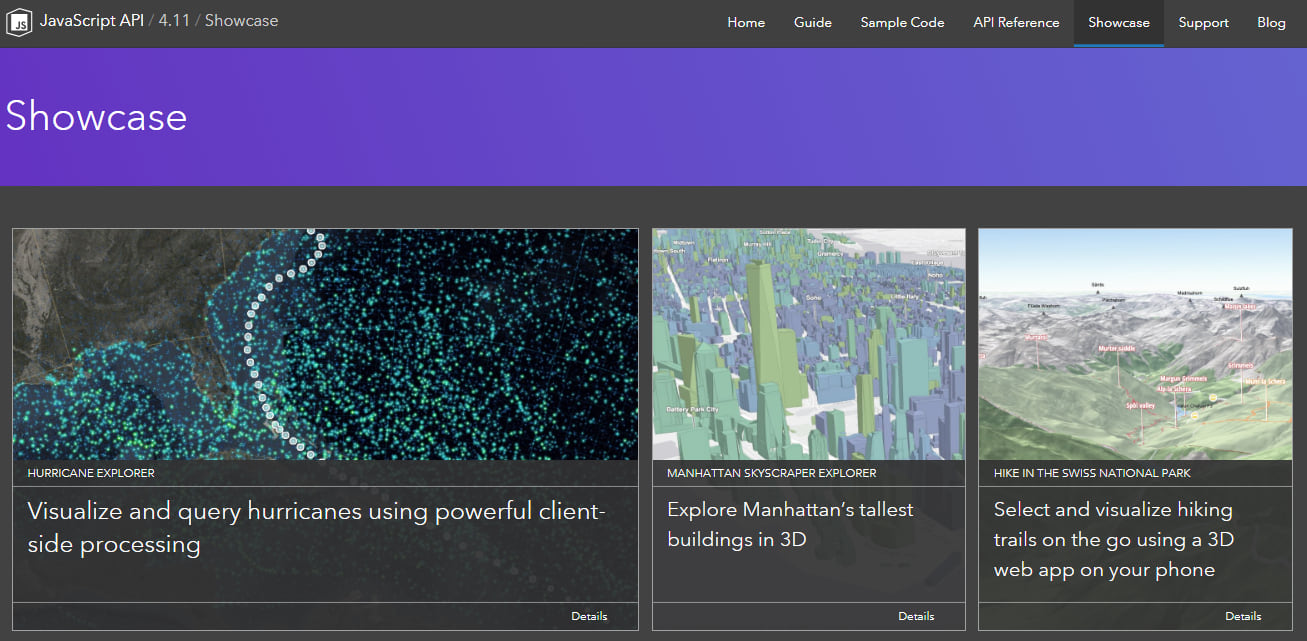1307x641 pixels.
Task: Open the Blog menu item
Action: click(x=1271, y=22)
